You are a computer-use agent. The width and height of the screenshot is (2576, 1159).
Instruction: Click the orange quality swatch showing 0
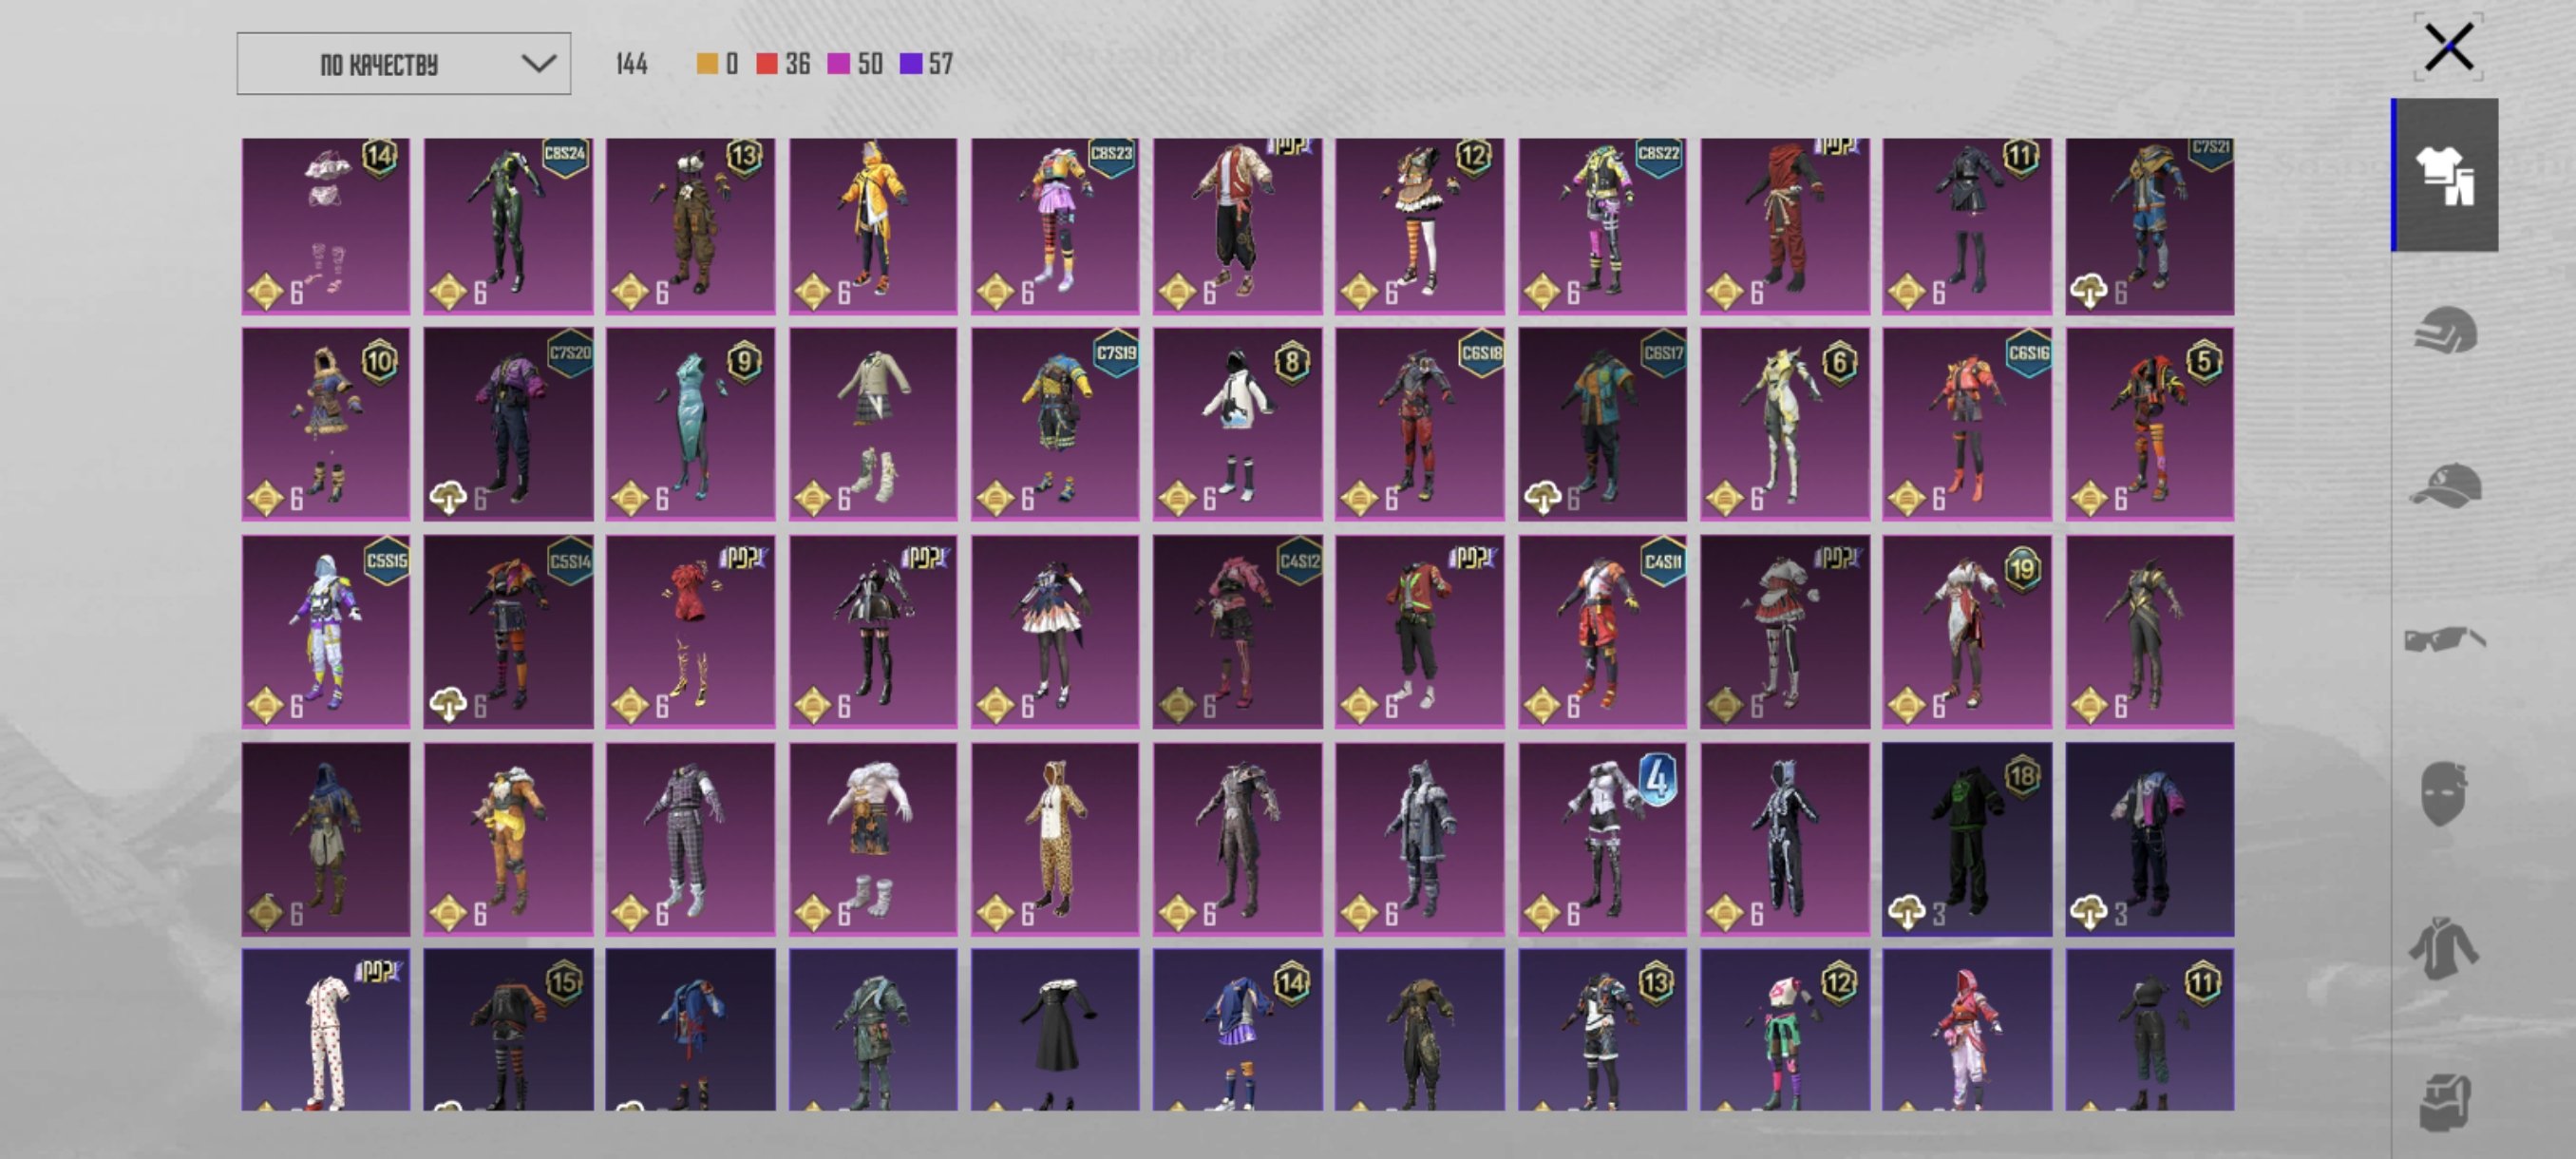[707, 64]
